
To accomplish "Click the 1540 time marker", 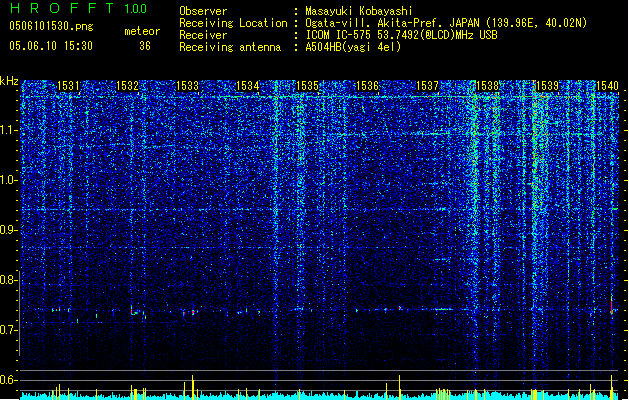I will point(607,86).
